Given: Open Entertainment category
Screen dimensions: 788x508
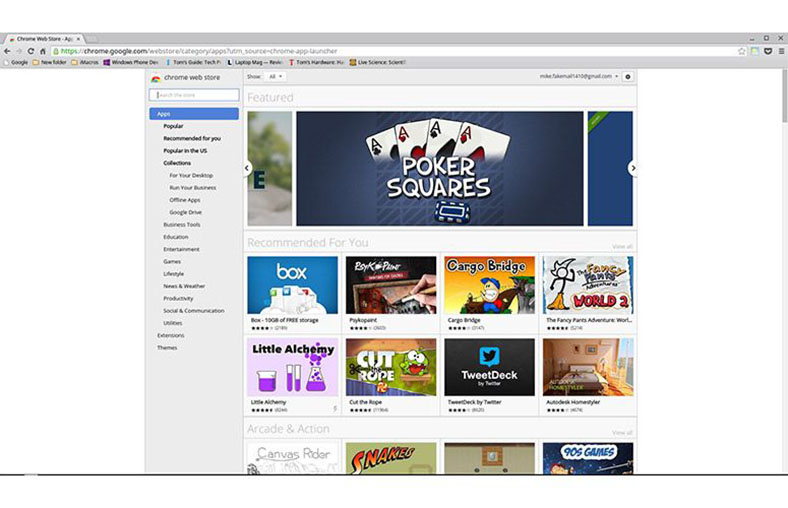Looking at the screenshot, I should click(181, 249).
